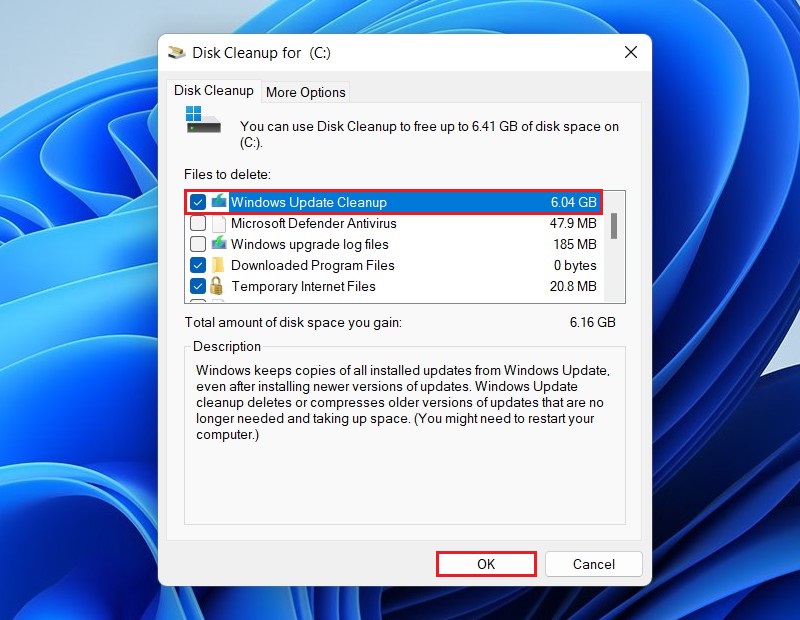Click the 6.04 GB size value
Viewport: 800px width, 620px height.
[x=573, y=202]
